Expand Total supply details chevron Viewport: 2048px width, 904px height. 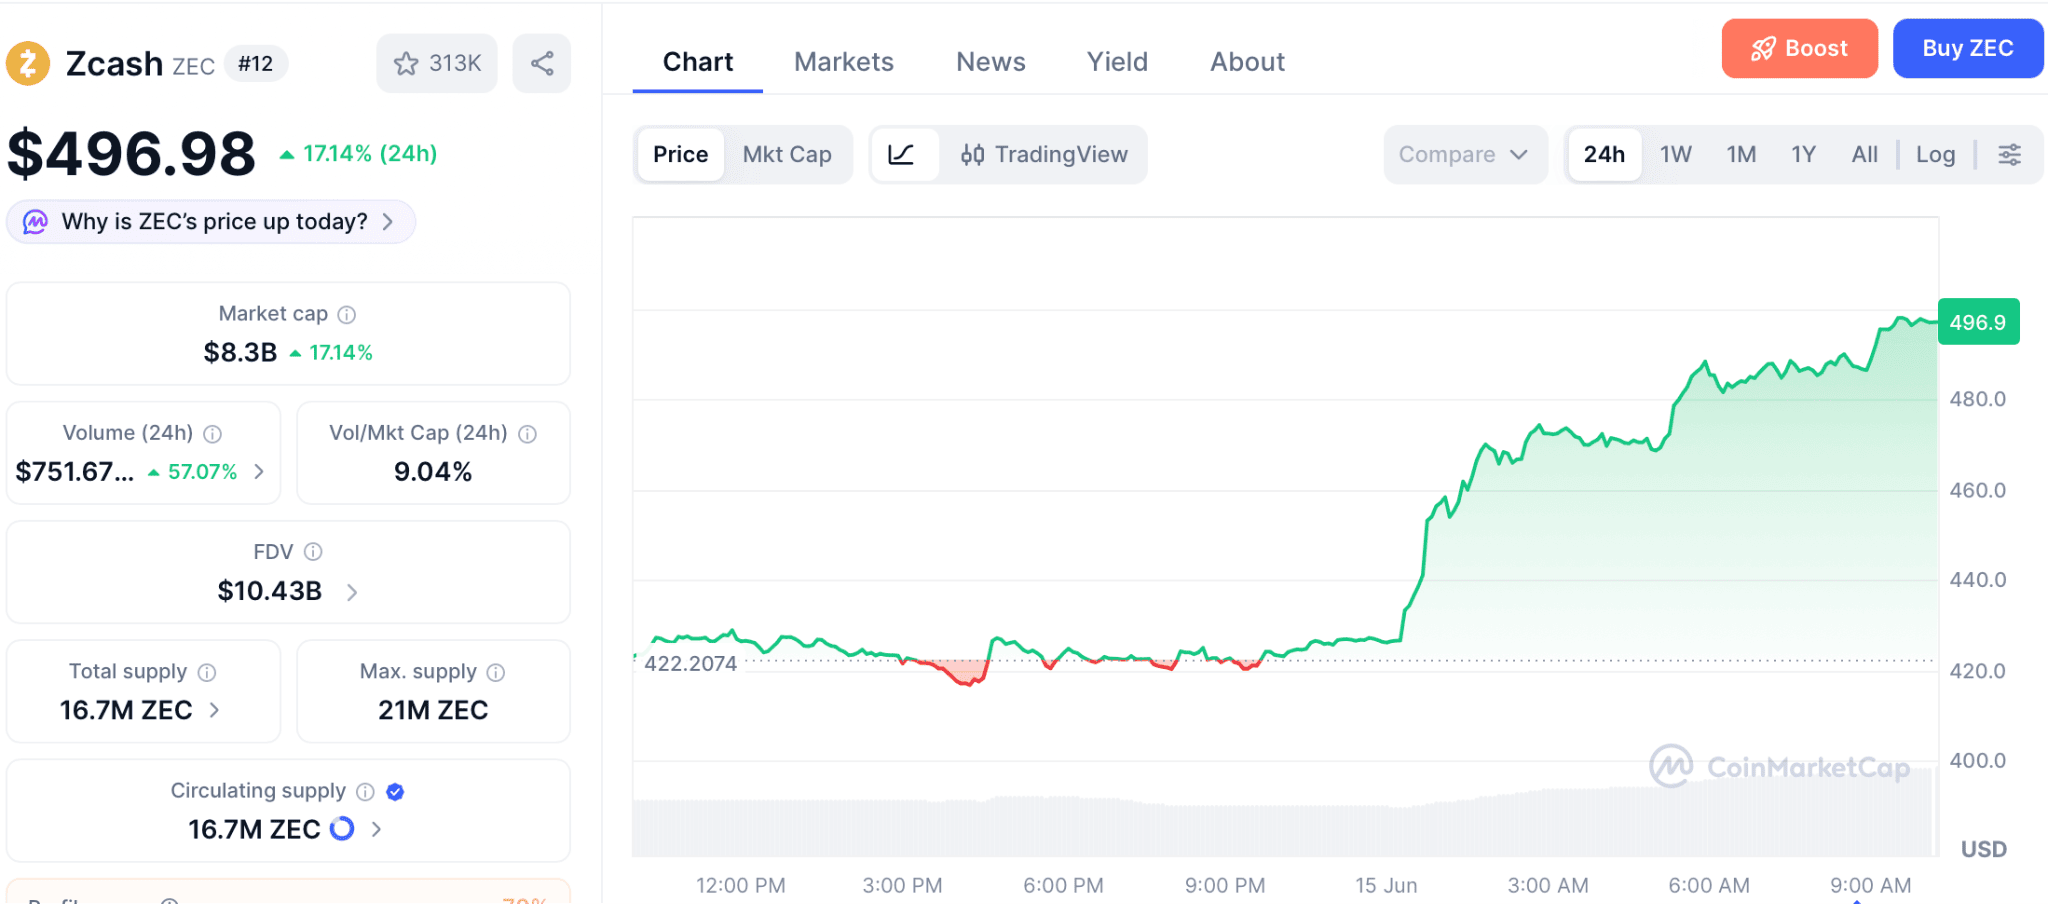(x=214, y=710)
